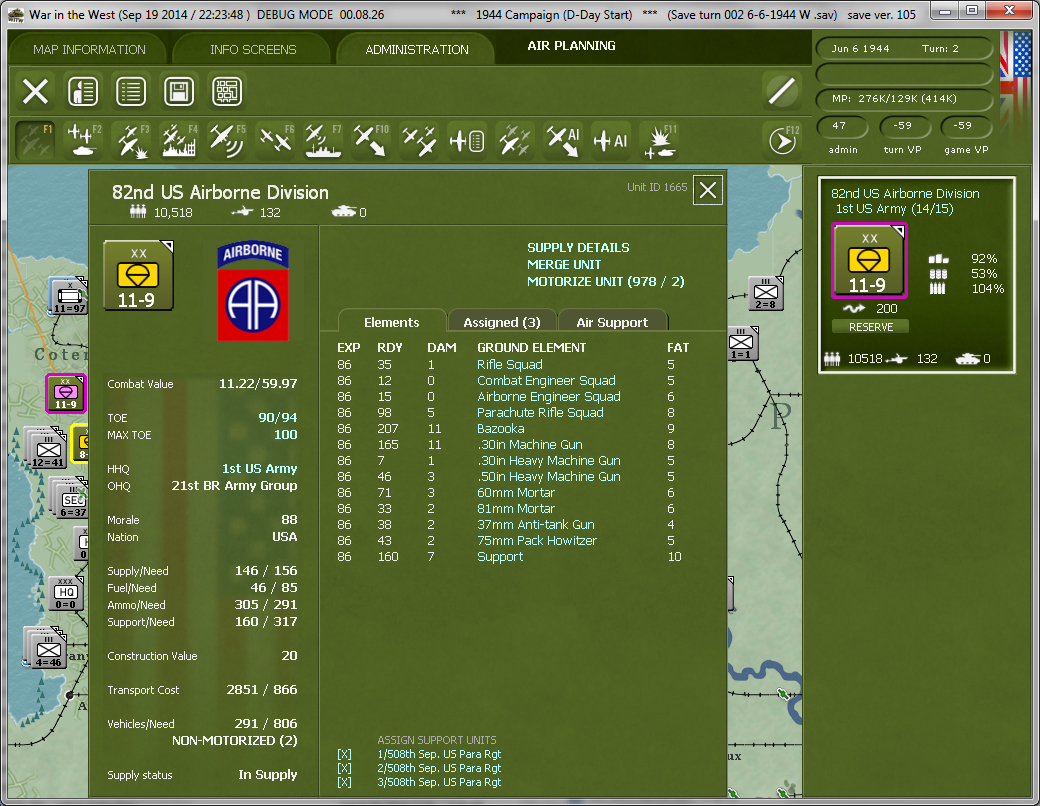
Task: Select the F5 air reconnaissance icon
Action: tap(227, 140)
